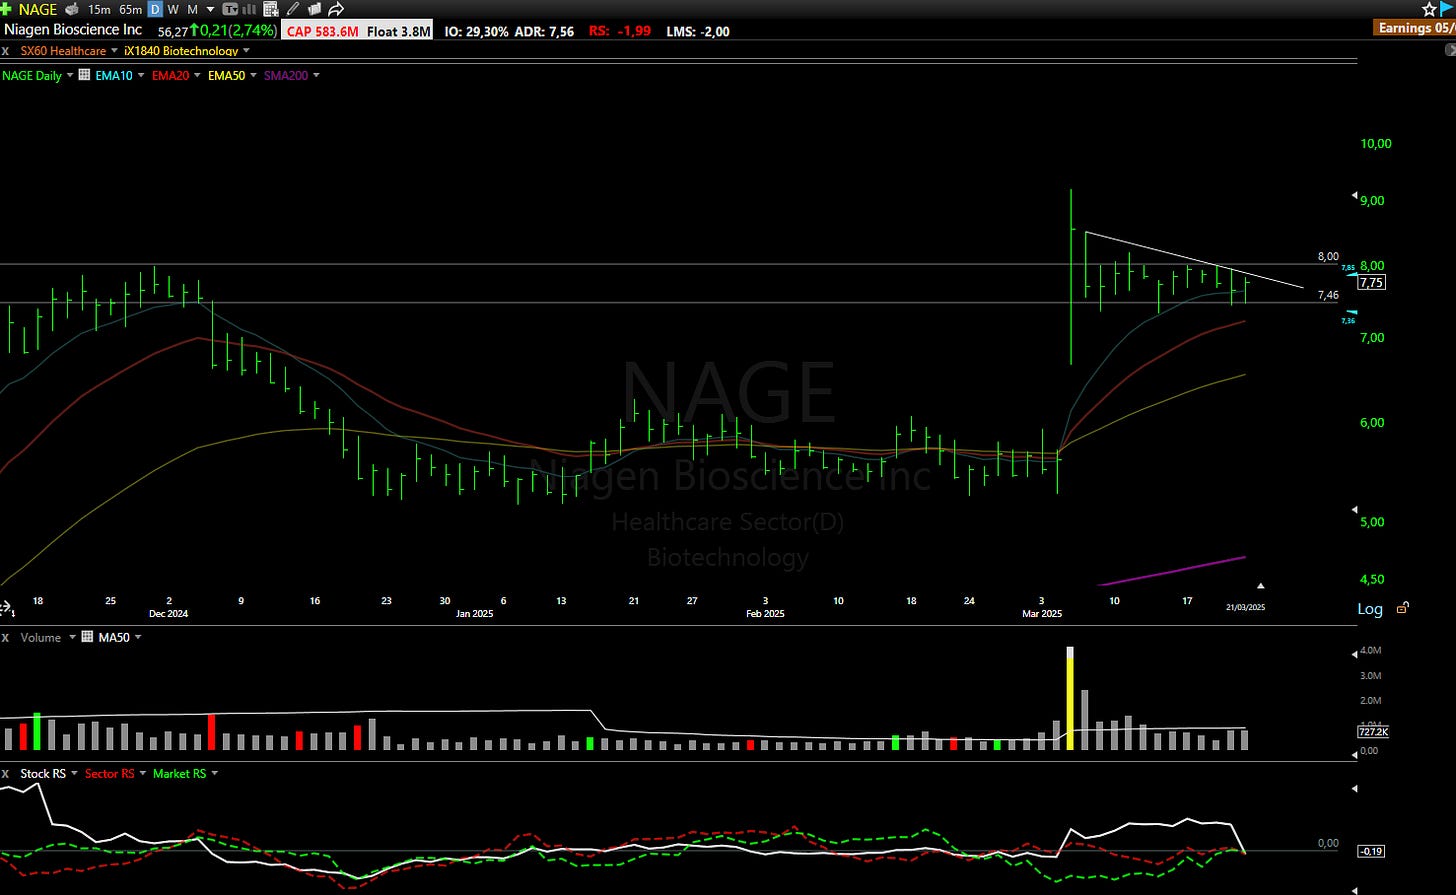Click the current price label 7,75
The width and height of the screenshot is (1456, 895).
[x=1372, y=283]
